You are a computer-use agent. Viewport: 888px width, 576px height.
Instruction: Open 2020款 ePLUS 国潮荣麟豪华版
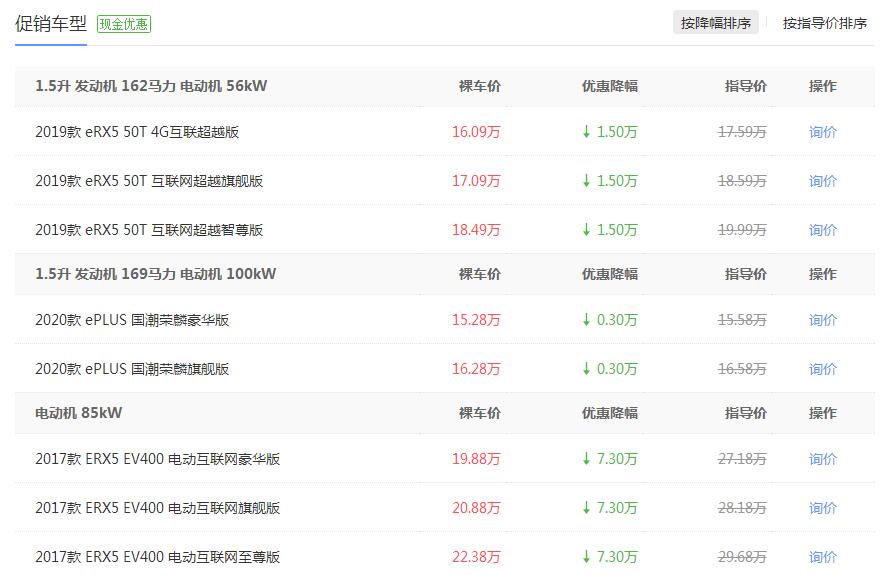132,320
